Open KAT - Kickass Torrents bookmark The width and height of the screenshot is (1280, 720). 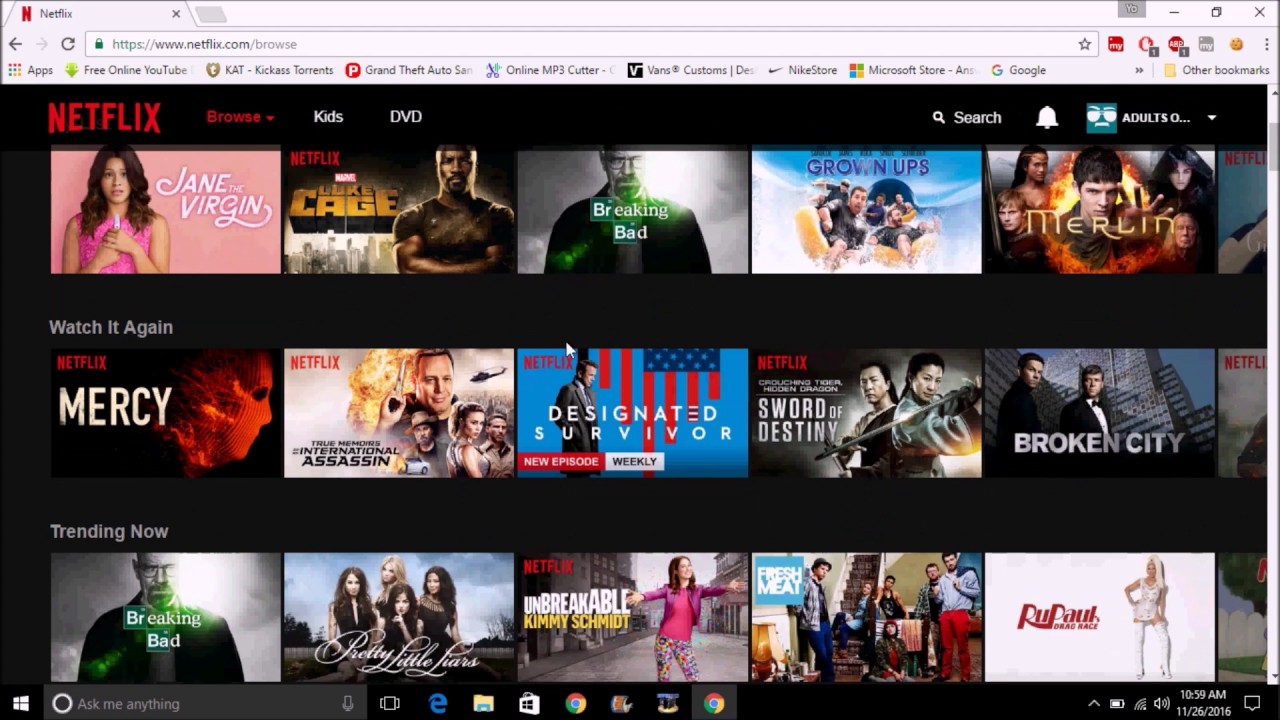(x=269, y=70)
